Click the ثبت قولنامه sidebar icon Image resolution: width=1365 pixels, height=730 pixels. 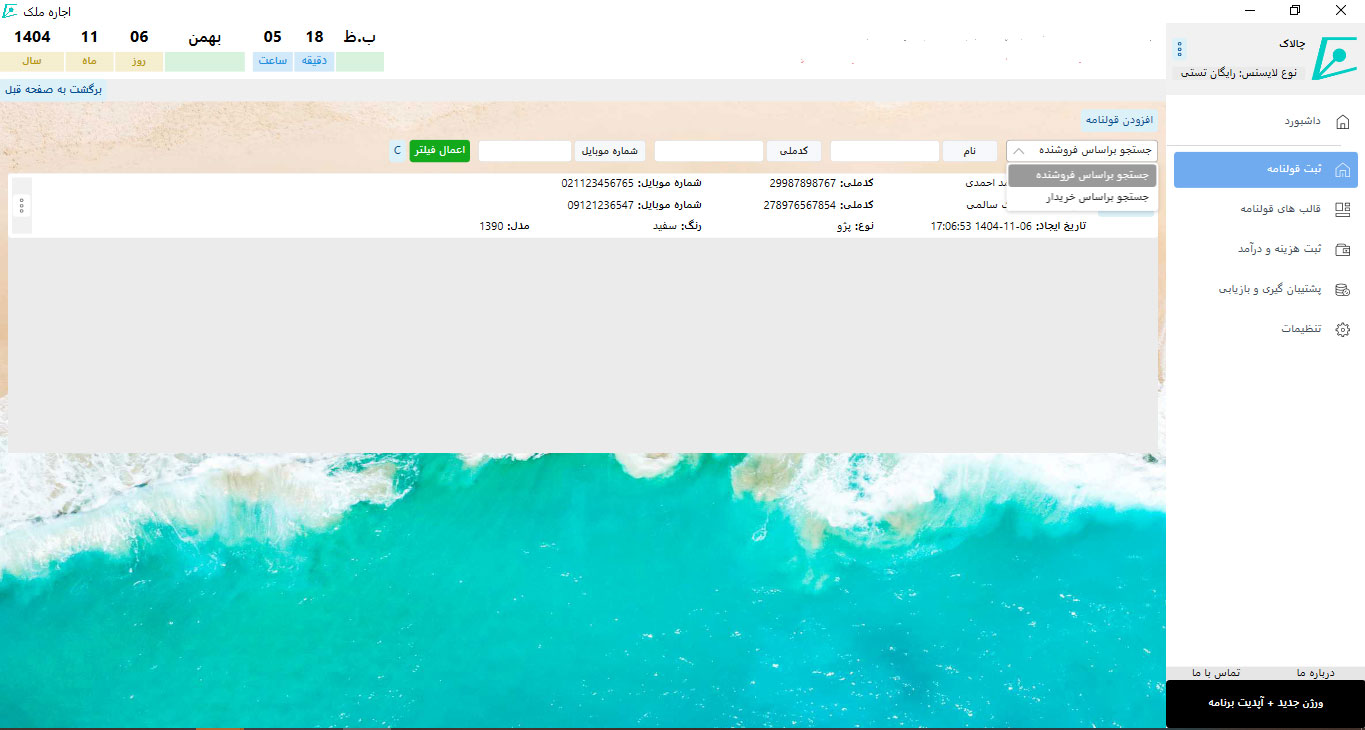(x=1342, y=169)
